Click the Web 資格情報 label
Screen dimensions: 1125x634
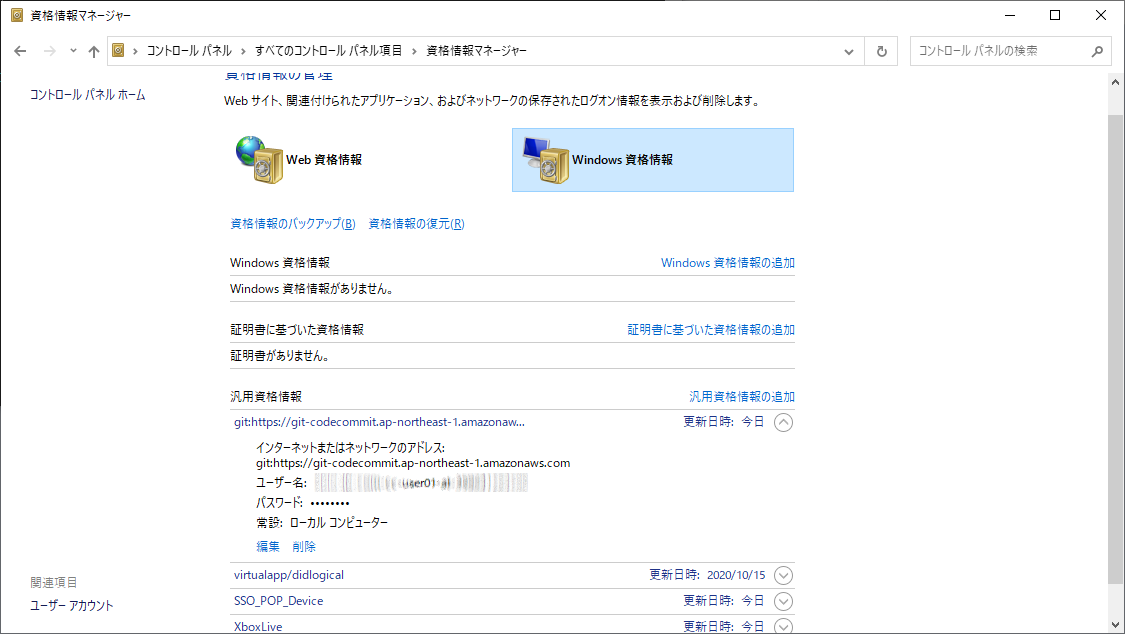click(x=324, y=160)
